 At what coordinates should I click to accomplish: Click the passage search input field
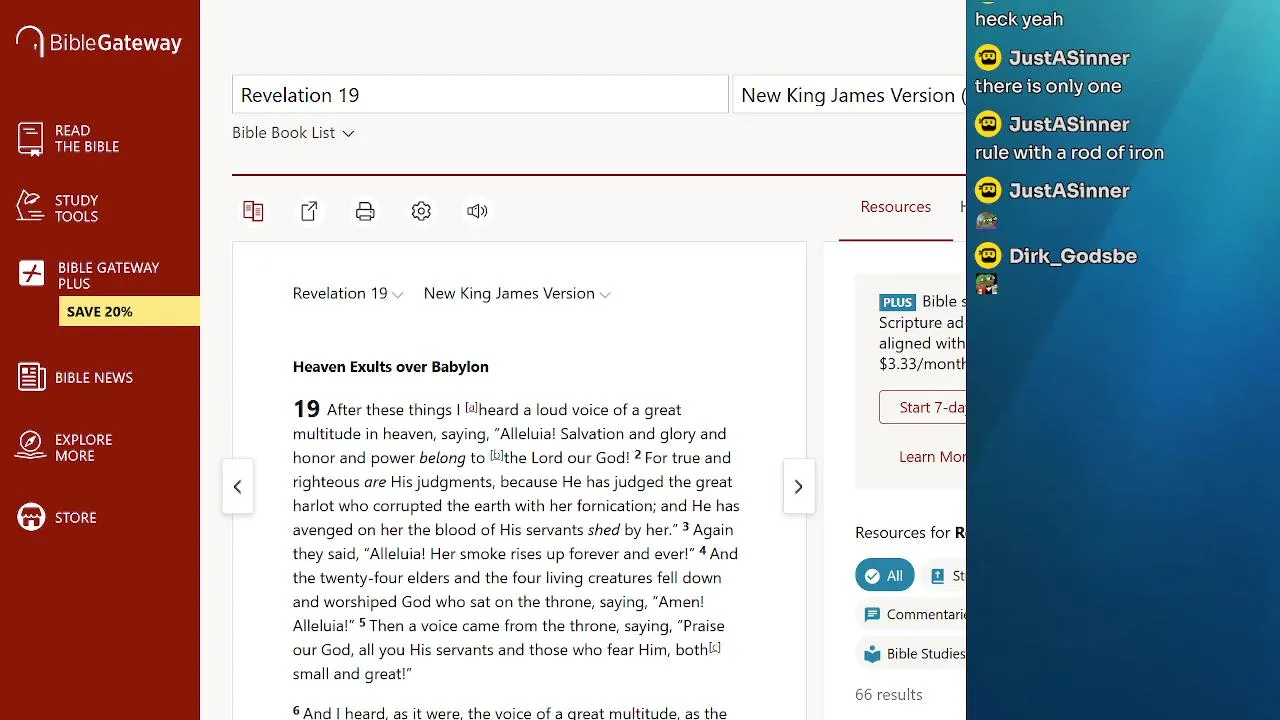click(x=480, y=95)
